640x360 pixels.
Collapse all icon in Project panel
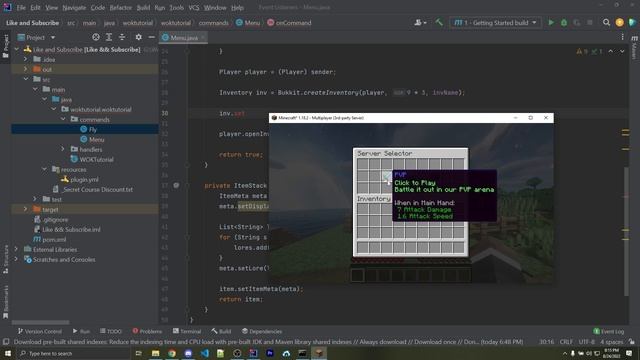click(122, 37)
